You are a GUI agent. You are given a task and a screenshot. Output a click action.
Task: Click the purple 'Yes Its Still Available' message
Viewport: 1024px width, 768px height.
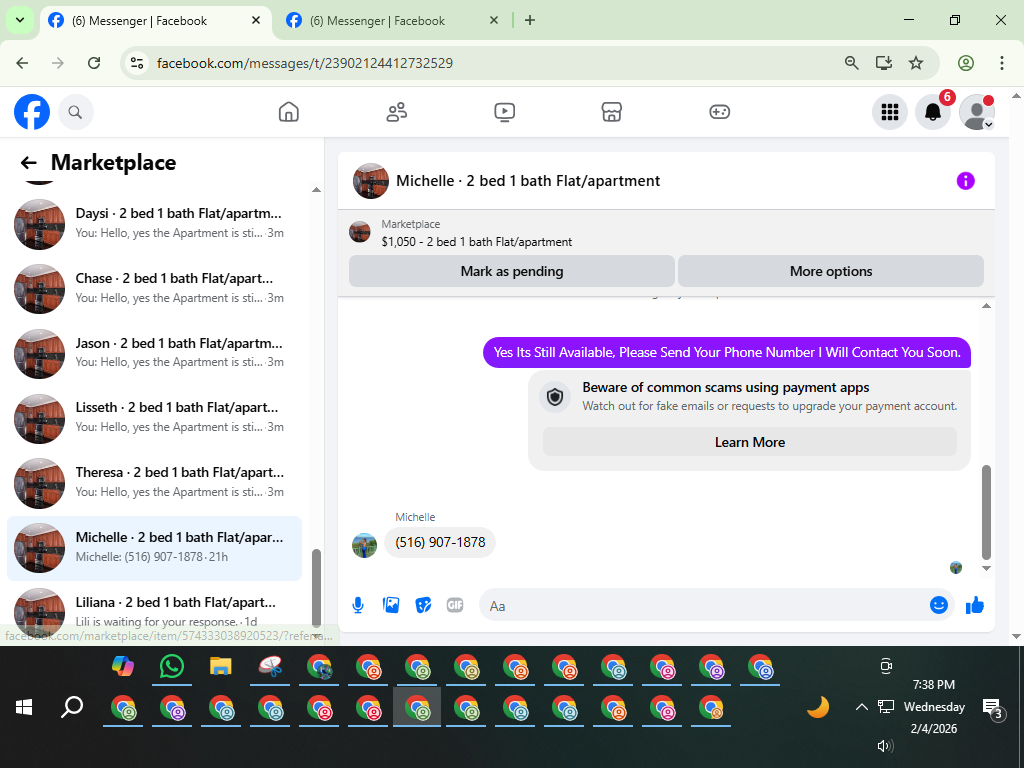tap(727, 353)
